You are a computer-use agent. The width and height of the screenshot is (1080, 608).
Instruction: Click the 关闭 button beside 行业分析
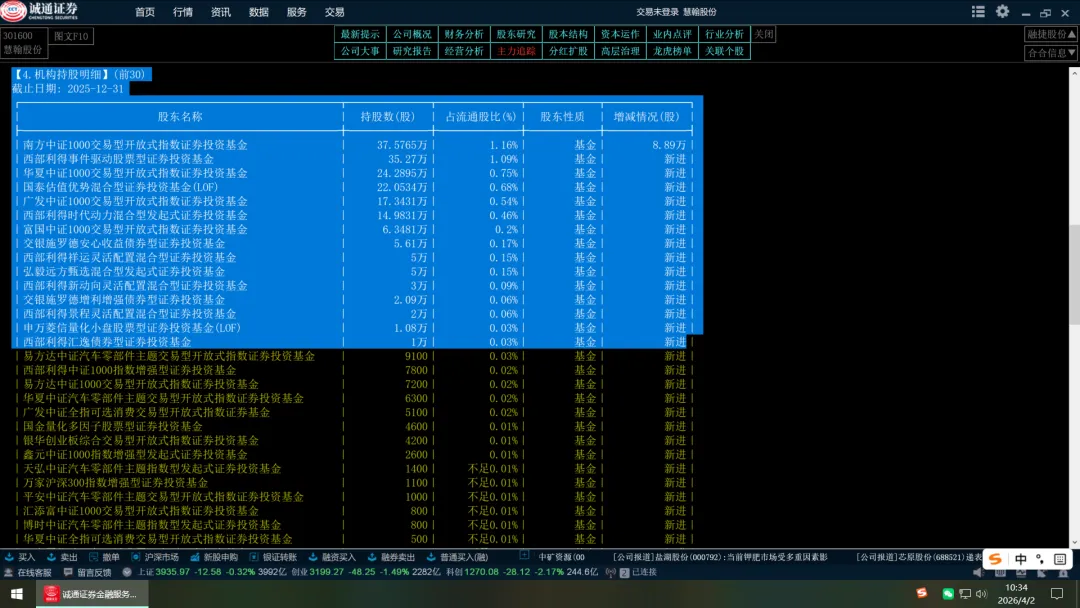point(764,34)
